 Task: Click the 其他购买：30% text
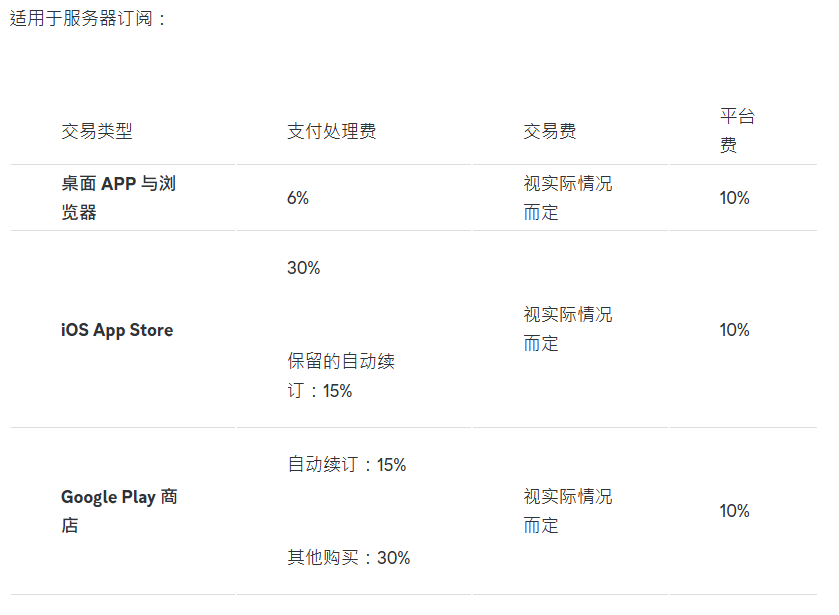[x=349, y=557]
